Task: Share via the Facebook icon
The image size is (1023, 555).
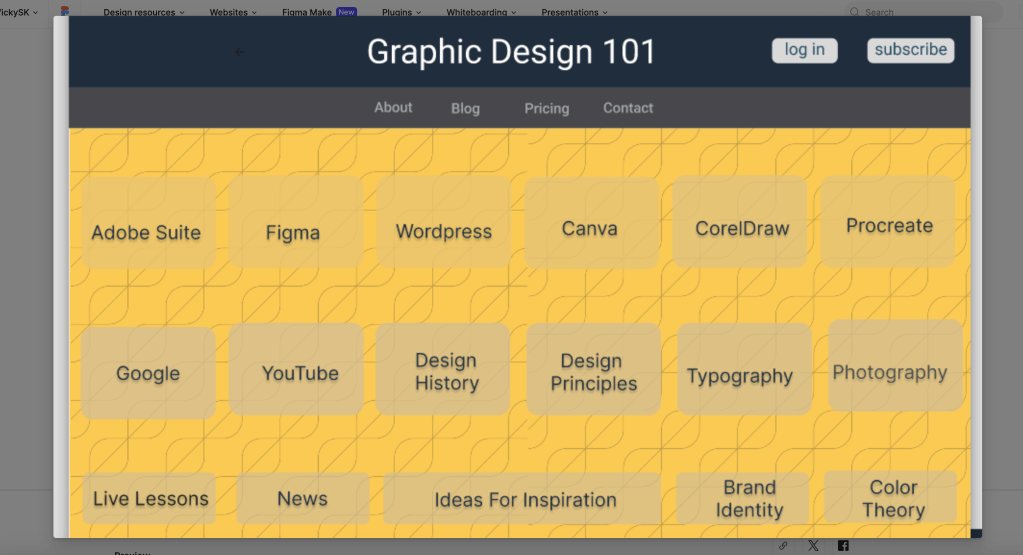Action: pyautogui.click(x=843, y=546)
